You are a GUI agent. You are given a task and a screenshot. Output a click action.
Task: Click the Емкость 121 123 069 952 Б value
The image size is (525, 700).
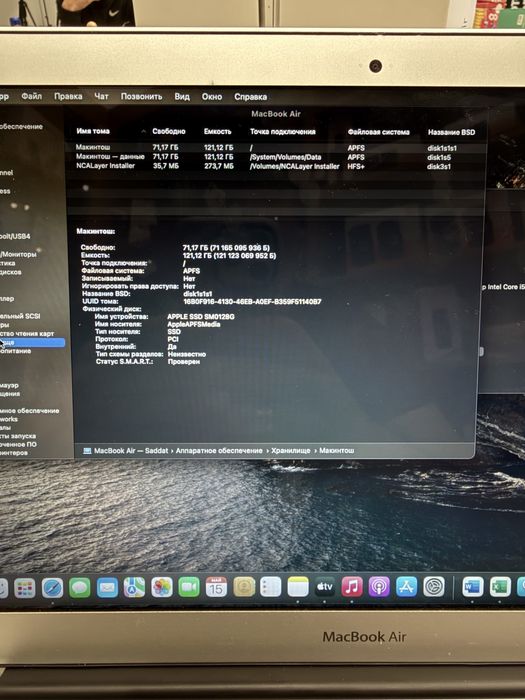[229, 256]
